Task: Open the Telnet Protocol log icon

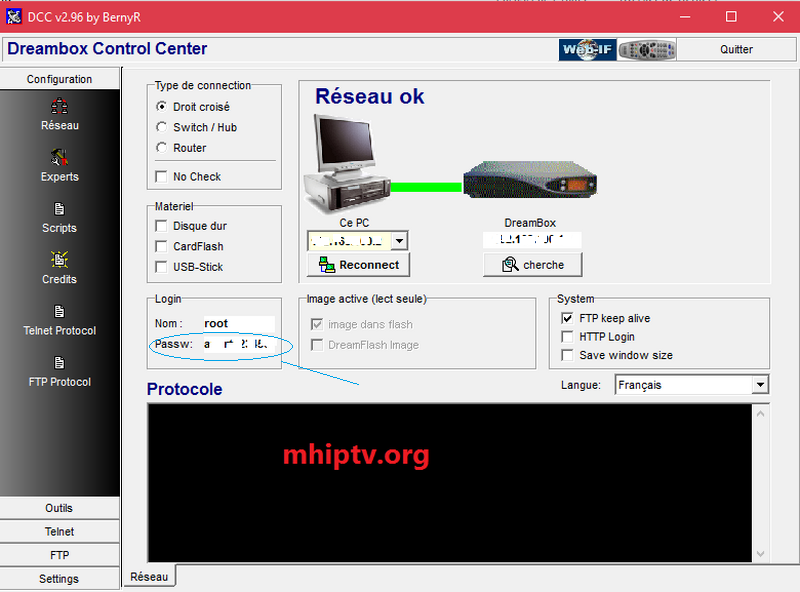Action: pyautogui.click(x=59, y=311)
